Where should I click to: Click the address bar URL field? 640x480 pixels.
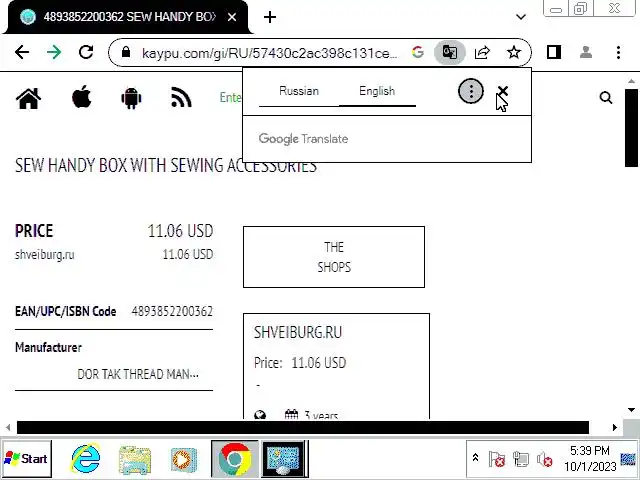[x=269, y=53]
